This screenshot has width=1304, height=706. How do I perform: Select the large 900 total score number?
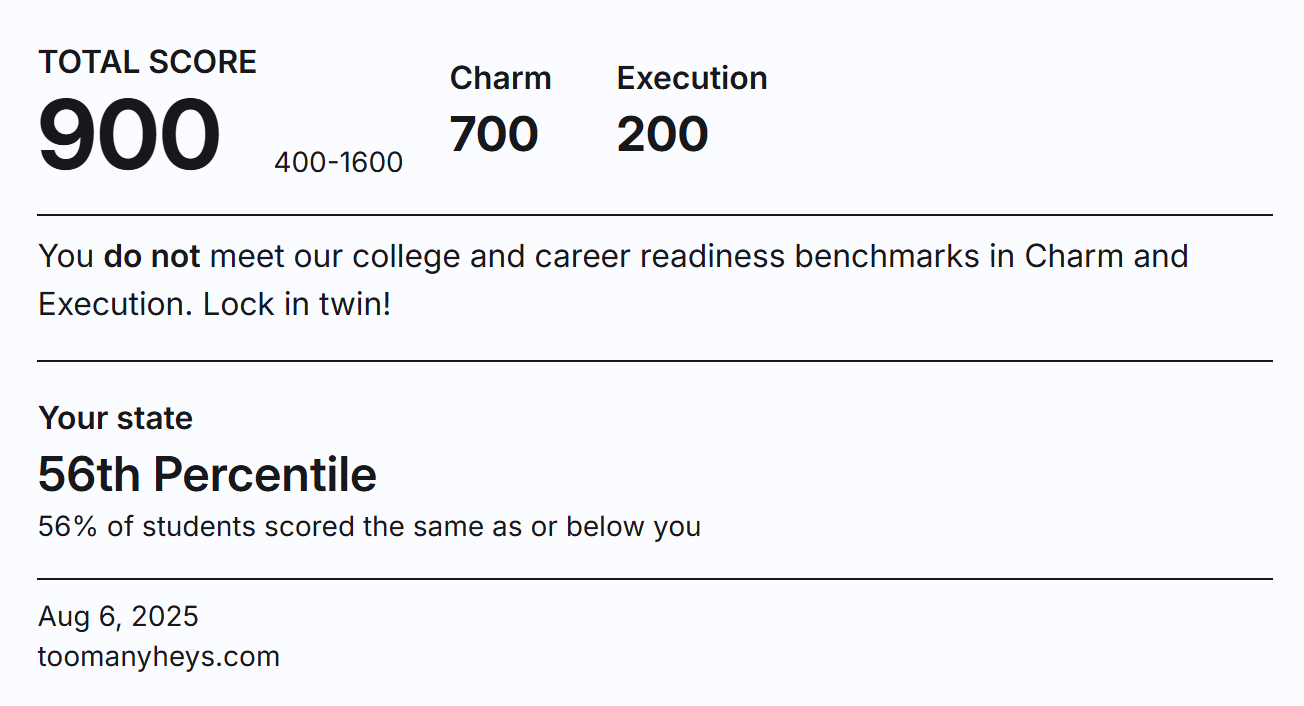click(129, 134)
